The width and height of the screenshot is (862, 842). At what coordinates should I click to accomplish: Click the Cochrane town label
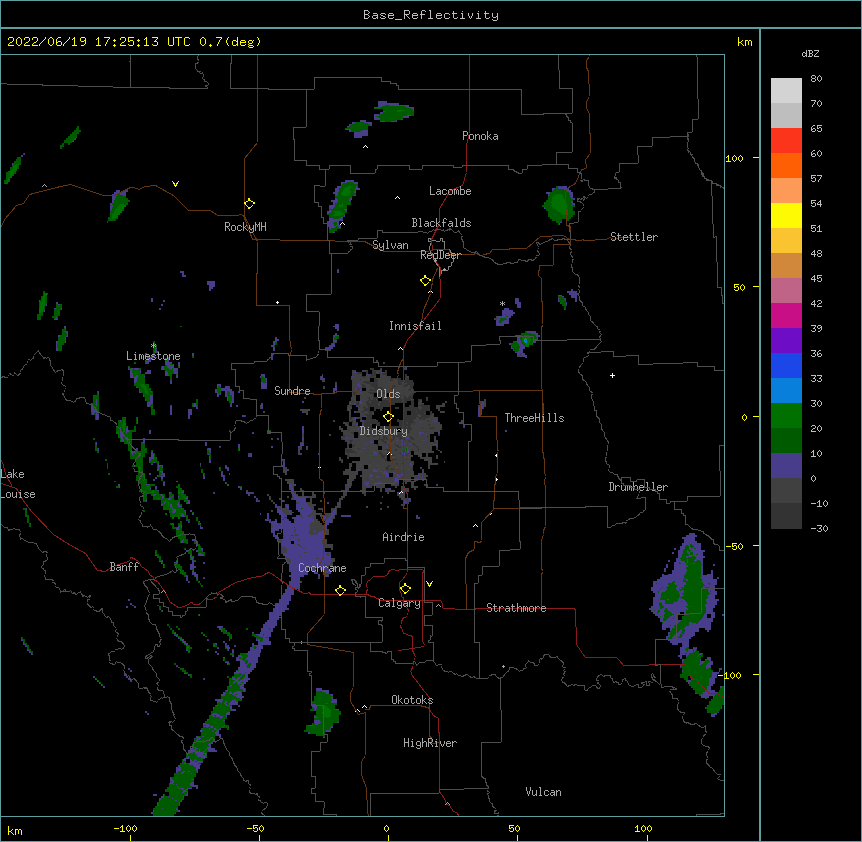click(322, 568)
